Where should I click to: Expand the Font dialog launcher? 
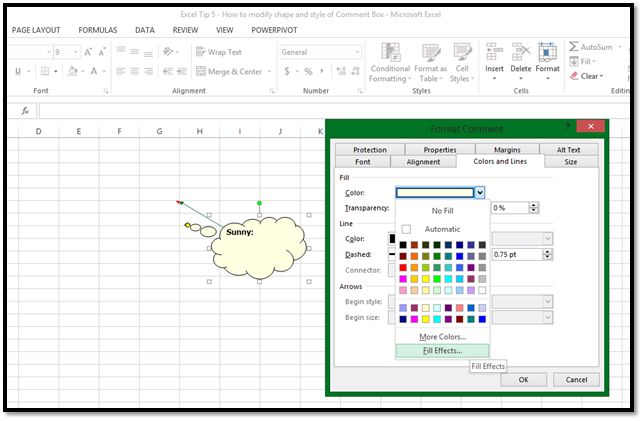pos(106,91)
